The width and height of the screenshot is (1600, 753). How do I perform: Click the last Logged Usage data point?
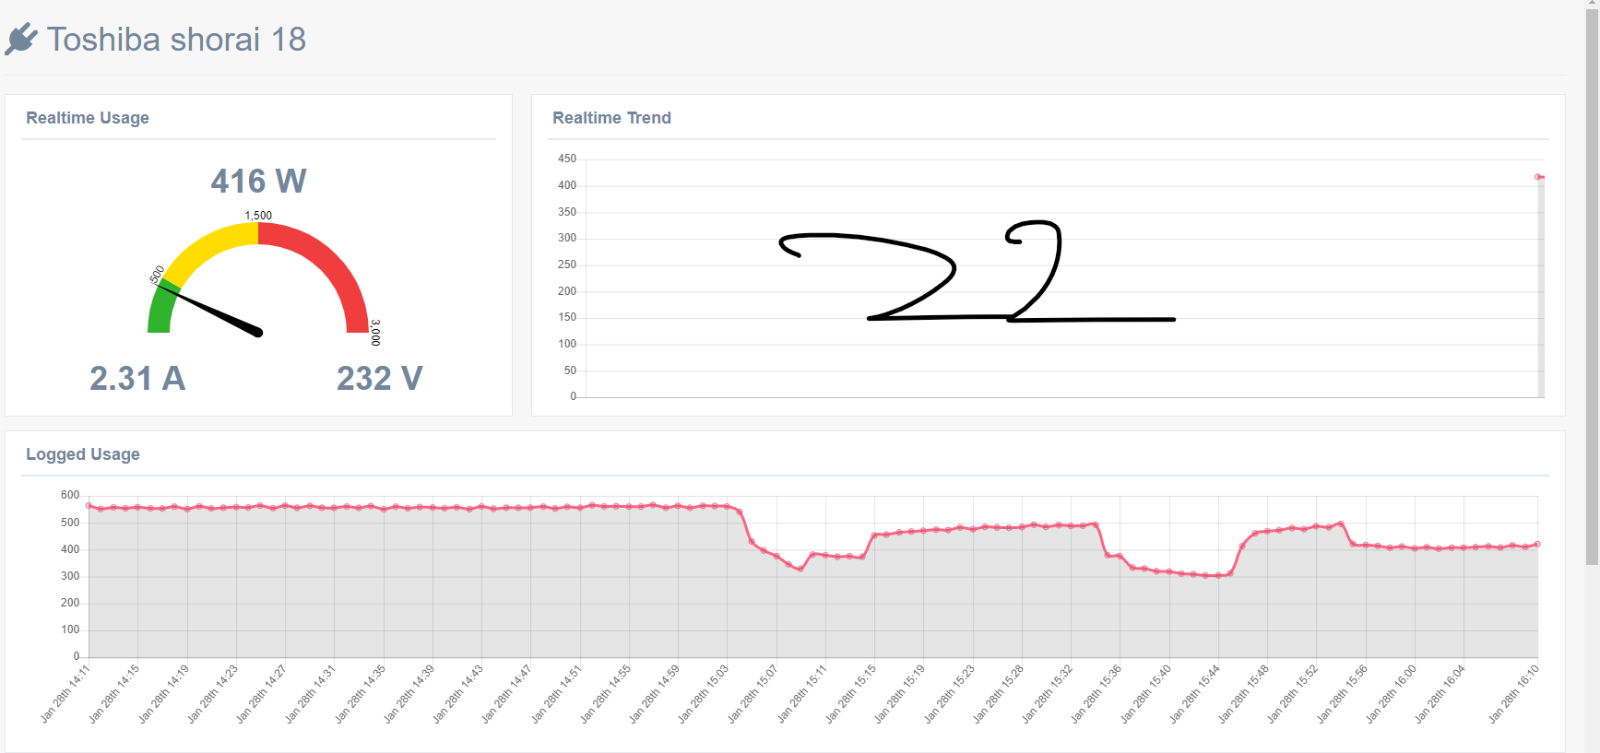[1537, 544]
